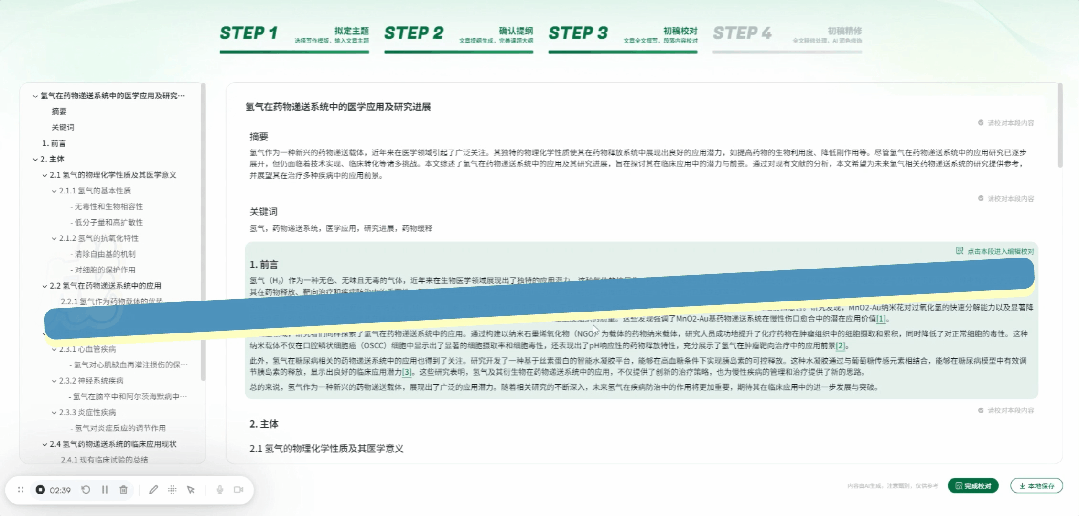Viewport: 1079px width, 516px height.
Task: Click proofread link above 摘要 section
Action: coord(1005,122)
